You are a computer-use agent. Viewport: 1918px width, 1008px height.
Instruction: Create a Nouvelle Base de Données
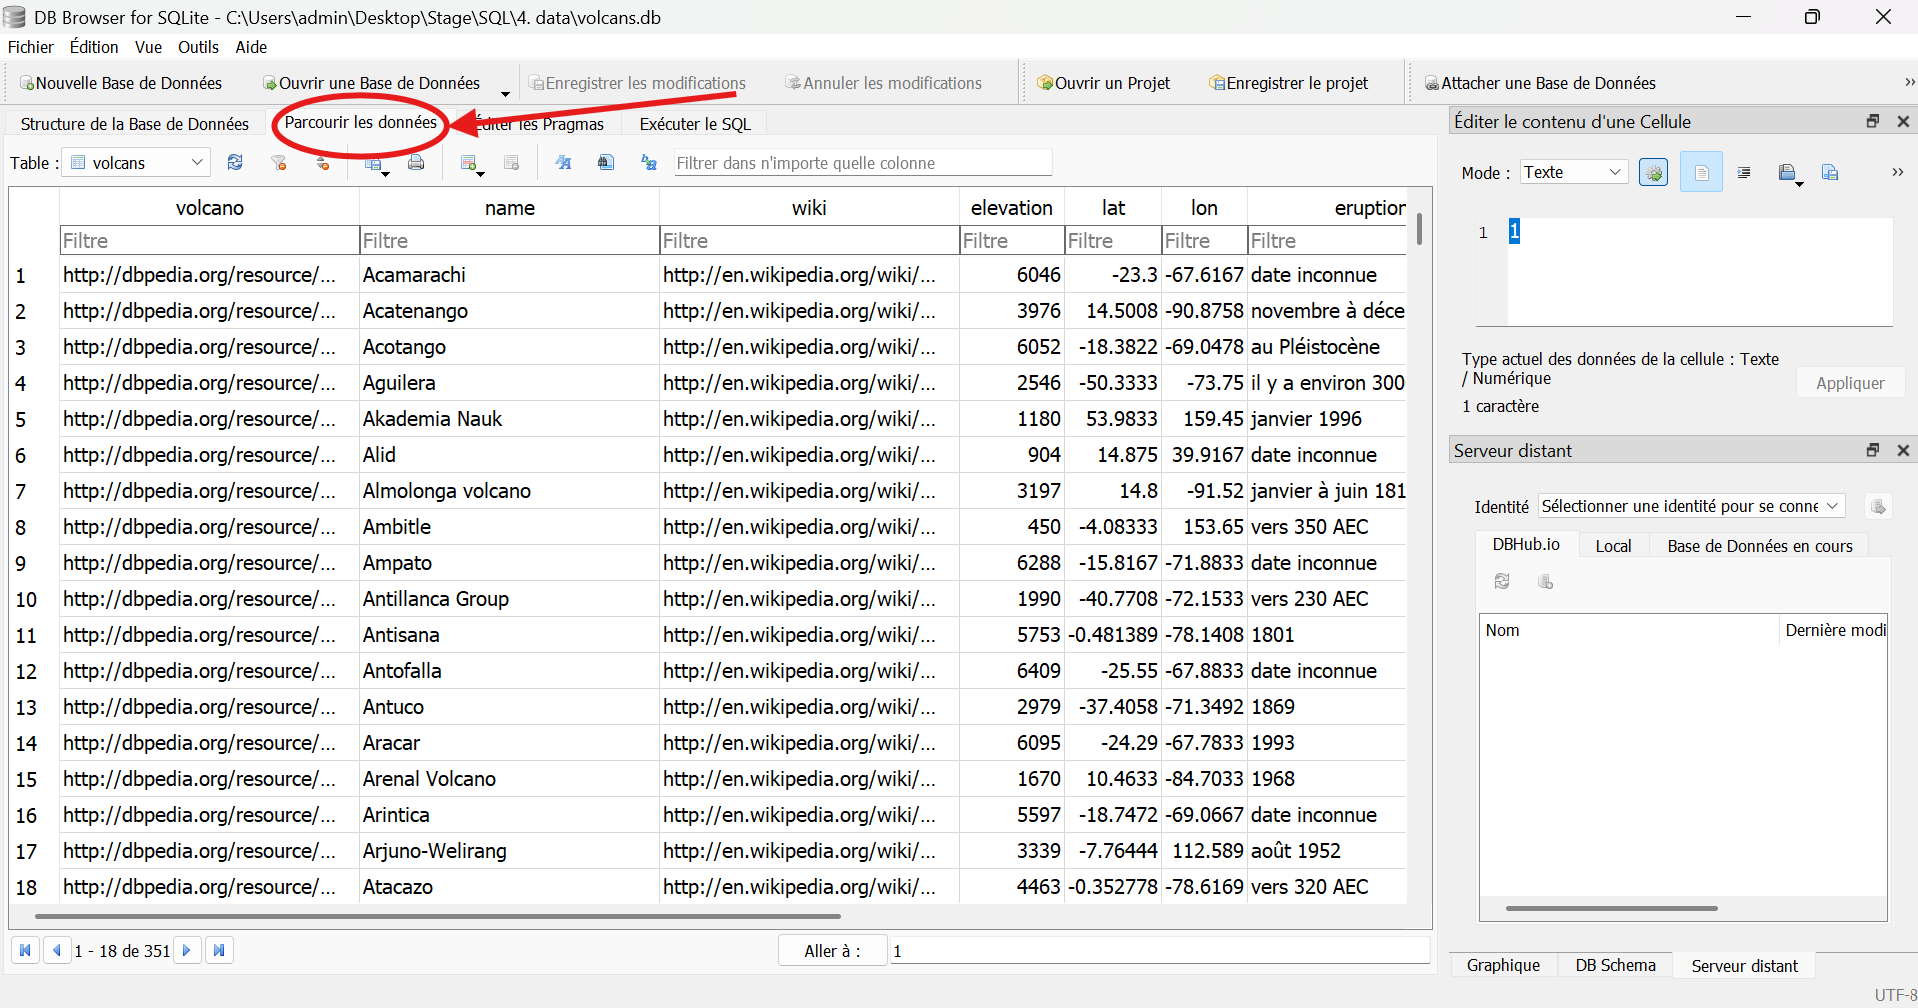(x=120, y=82)
